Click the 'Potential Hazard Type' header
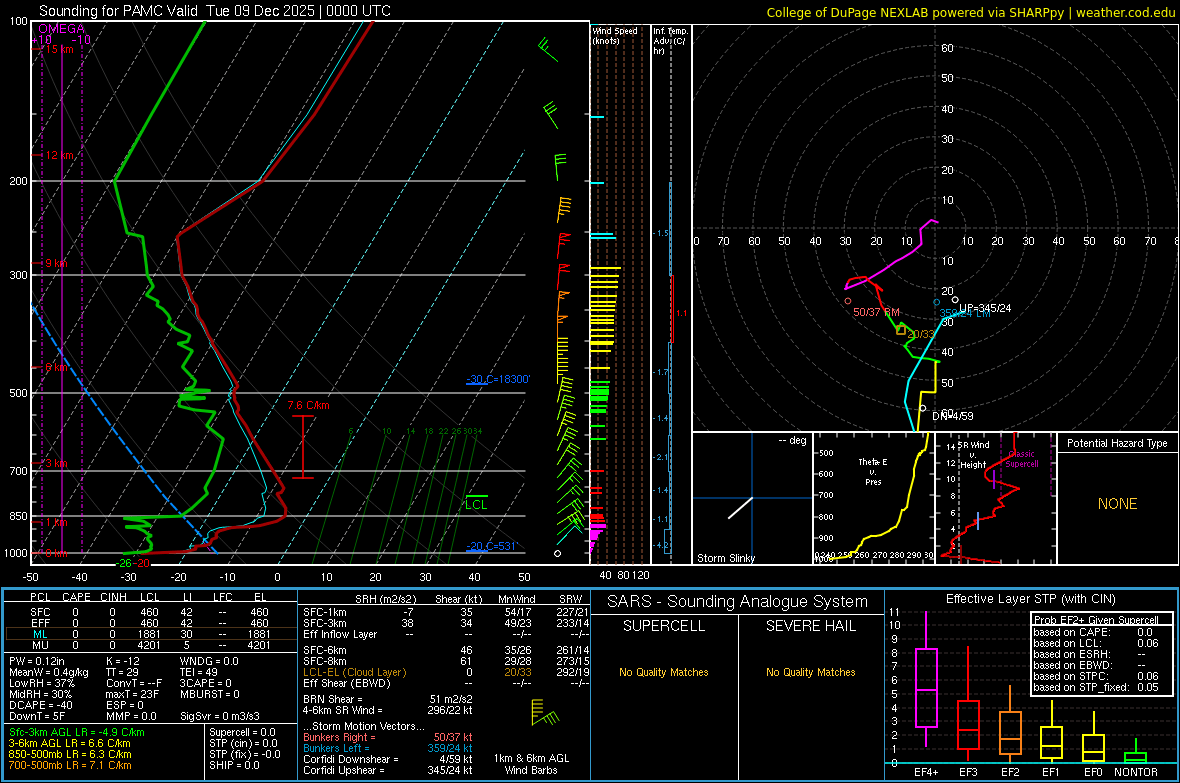This screenshot has width=1180, height=783. pos(1117,443)
